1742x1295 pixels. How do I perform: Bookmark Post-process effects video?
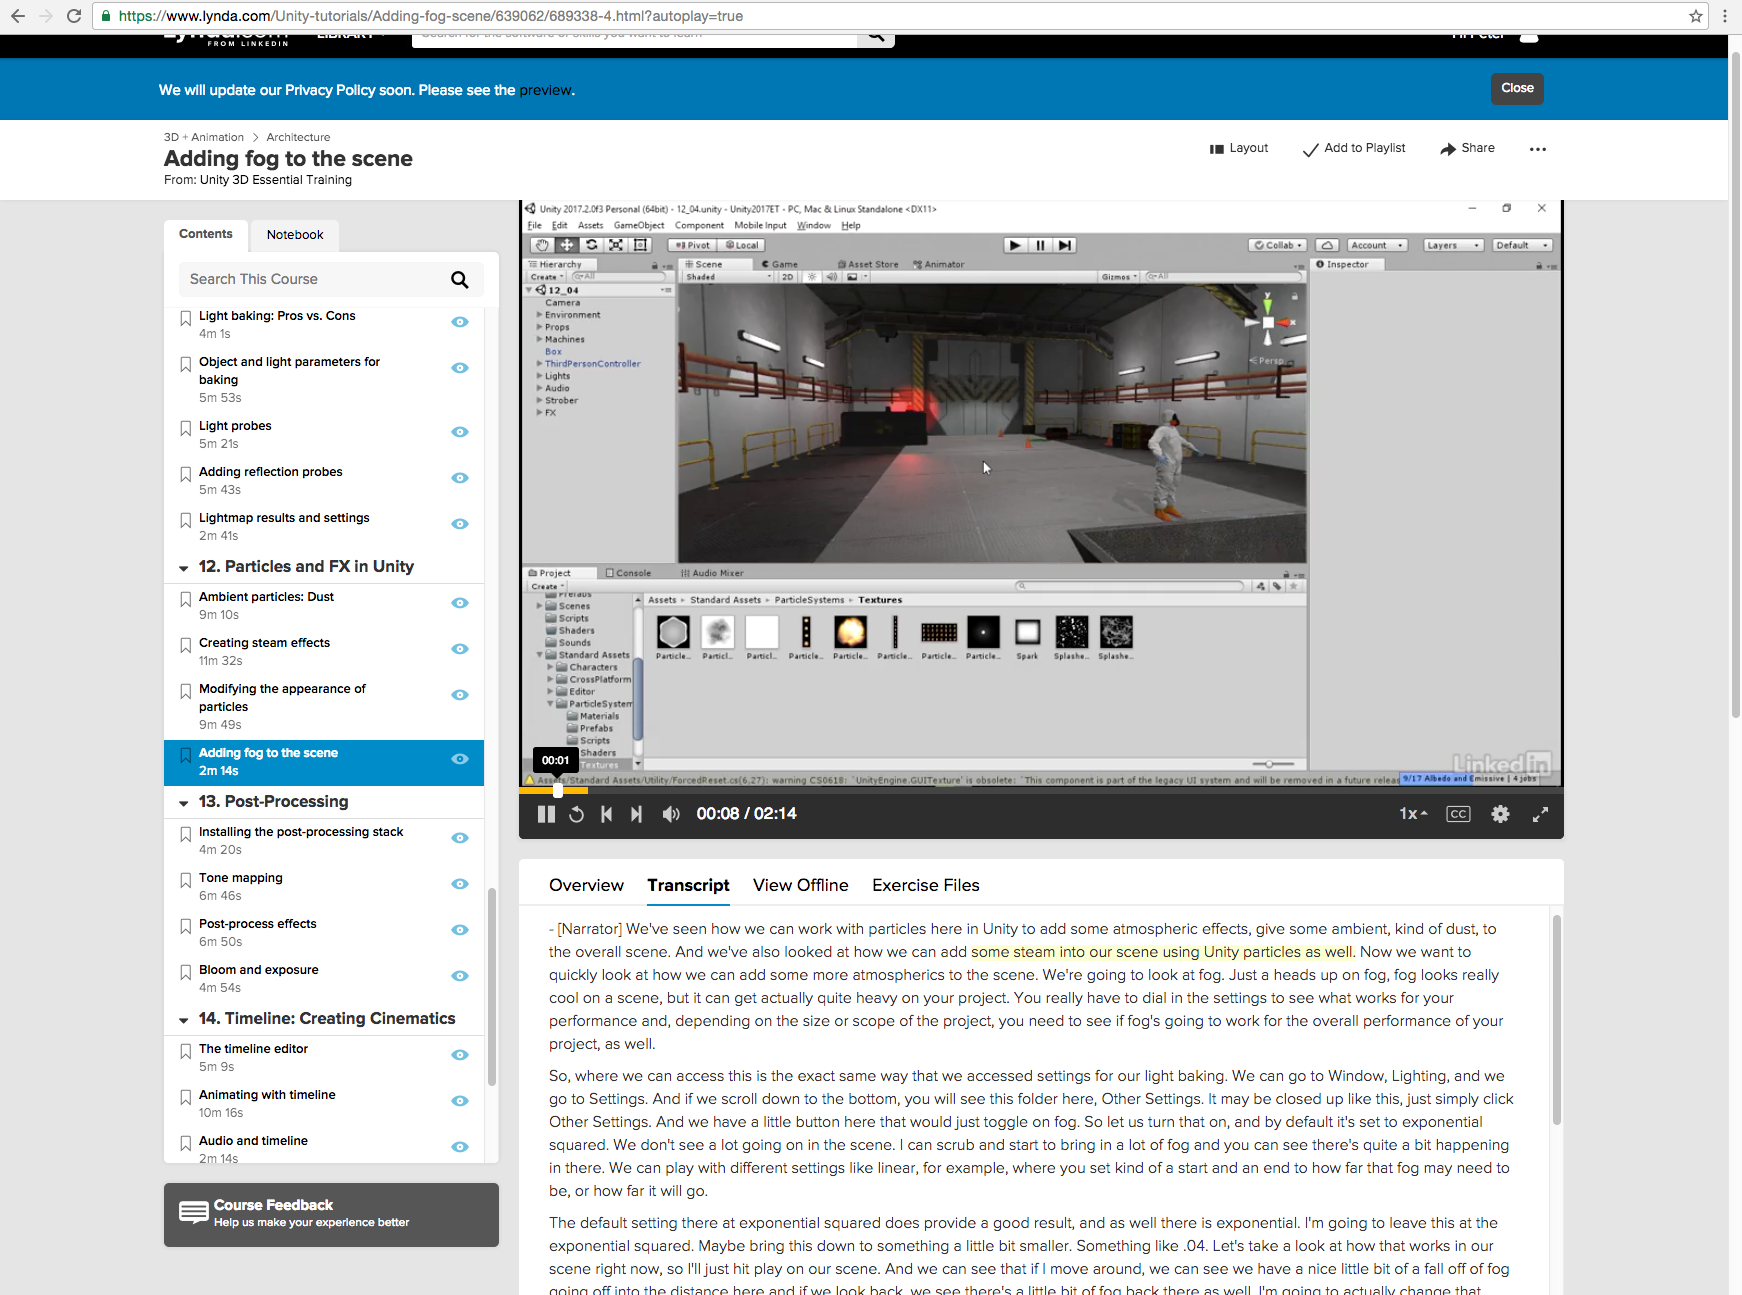click(x=185, y=927)
